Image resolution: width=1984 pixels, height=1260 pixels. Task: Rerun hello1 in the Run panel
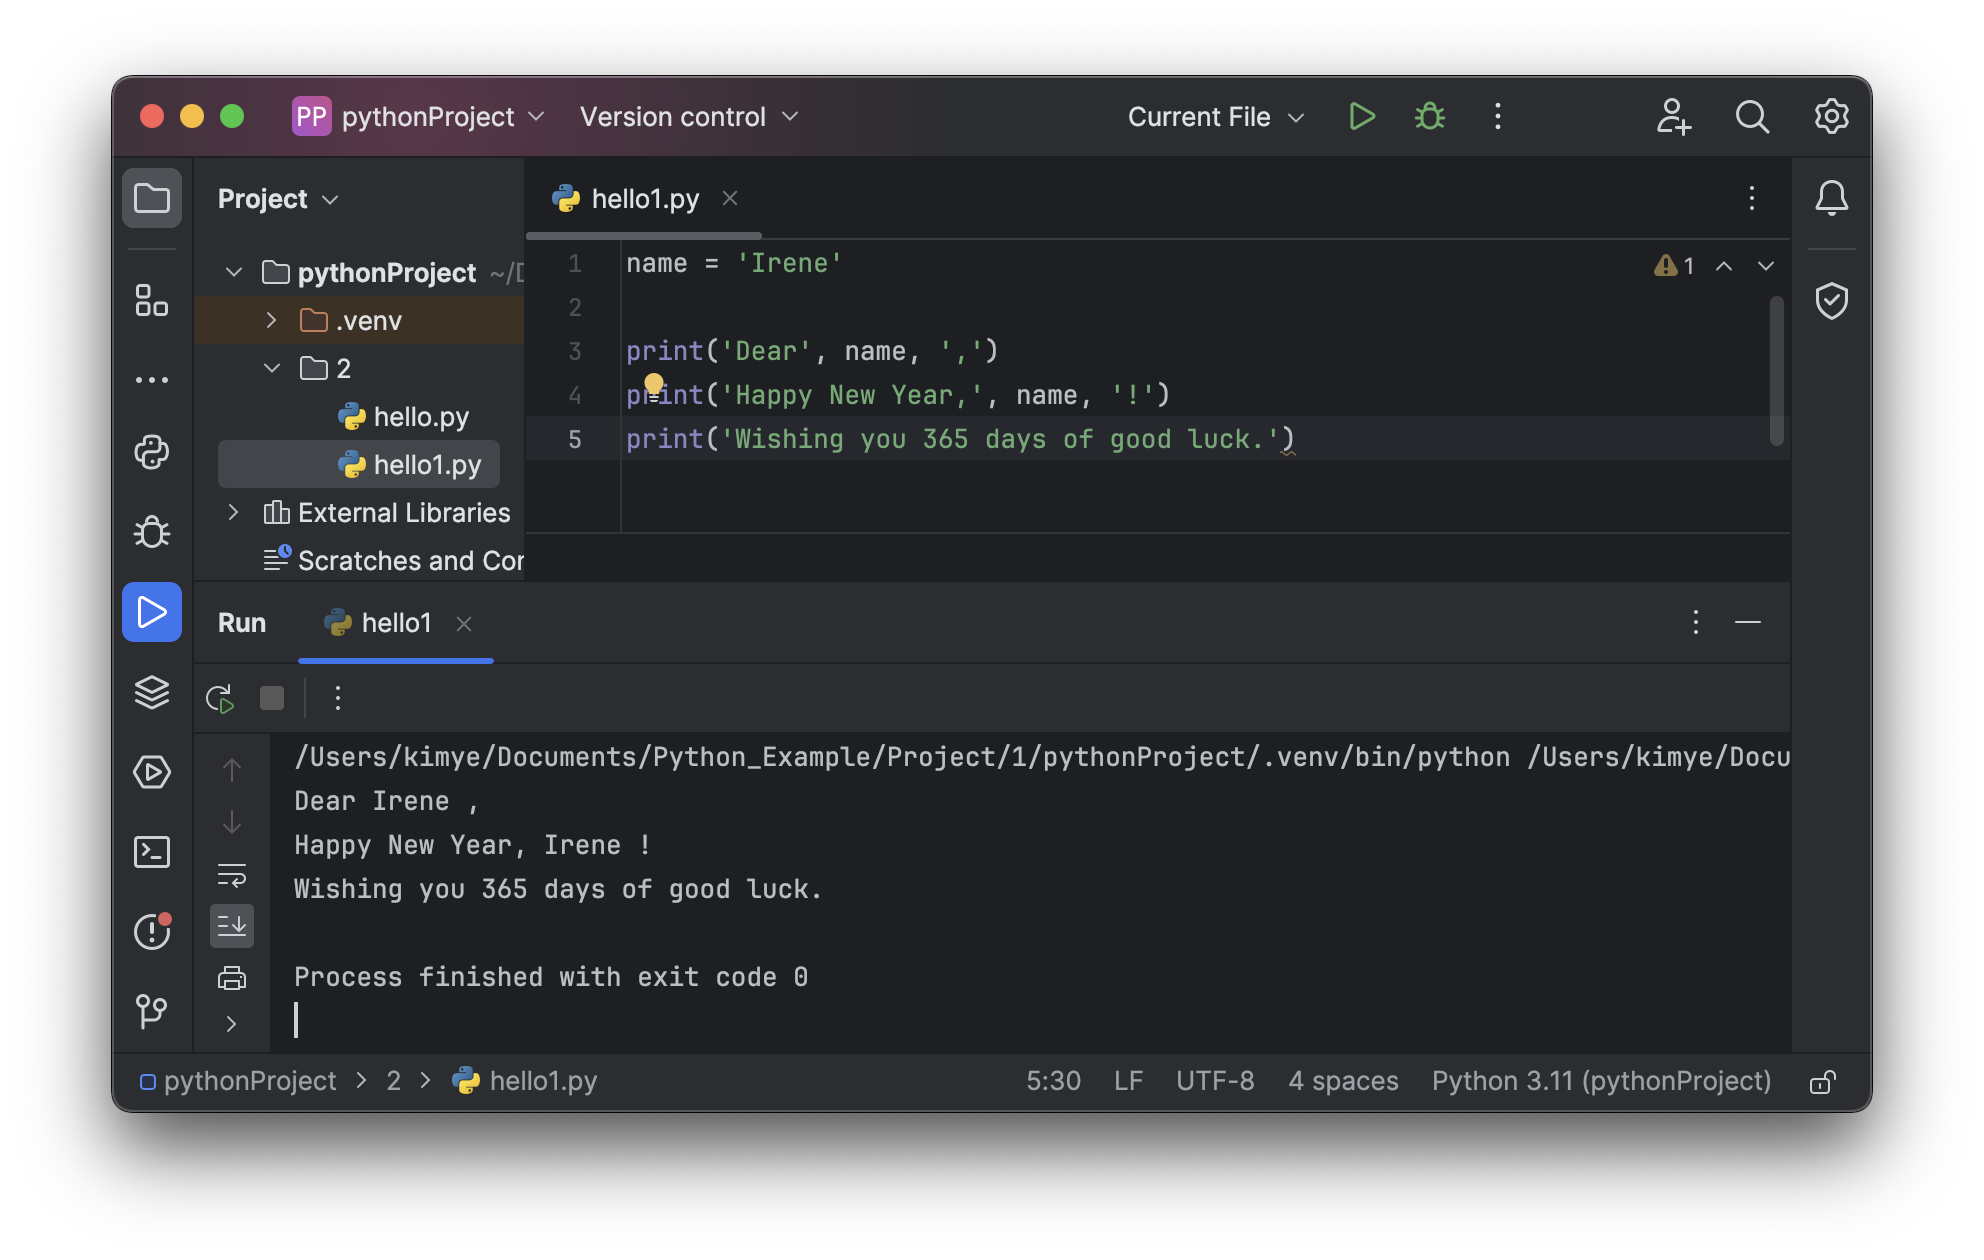219,698
